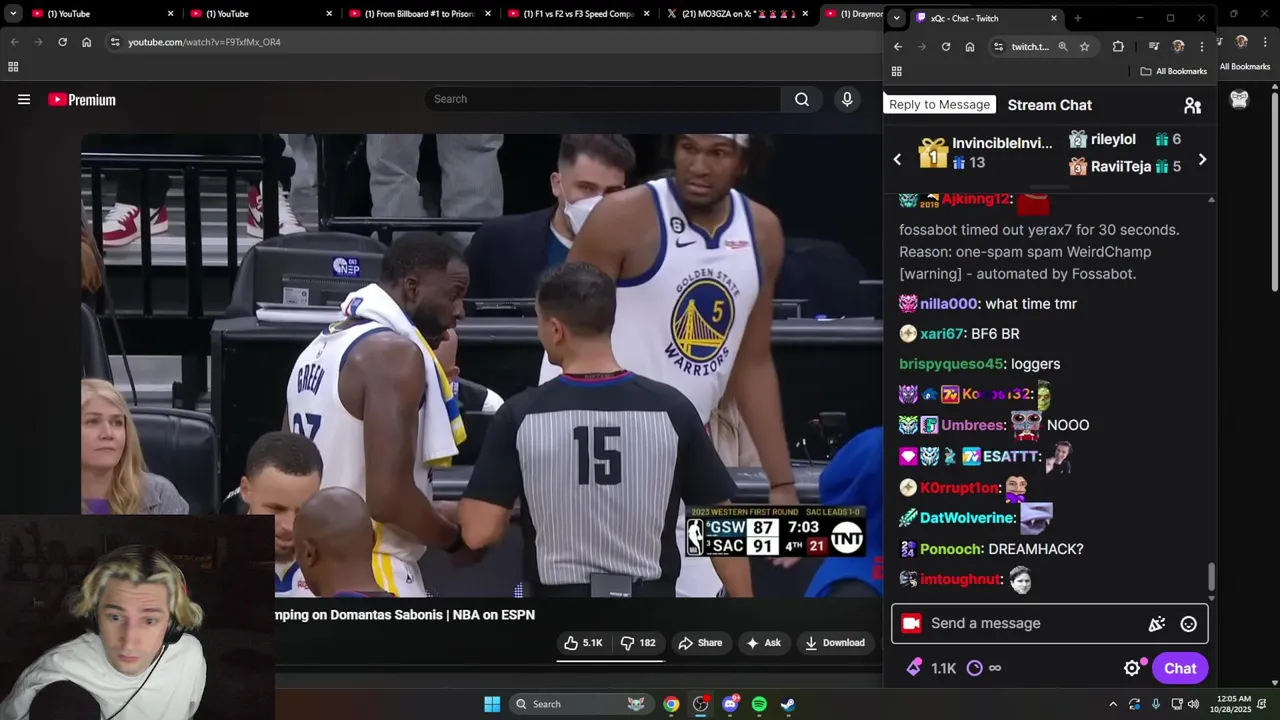Open OBS Studio from the taskbar
1280x720 pixels.
coord(700,704)
